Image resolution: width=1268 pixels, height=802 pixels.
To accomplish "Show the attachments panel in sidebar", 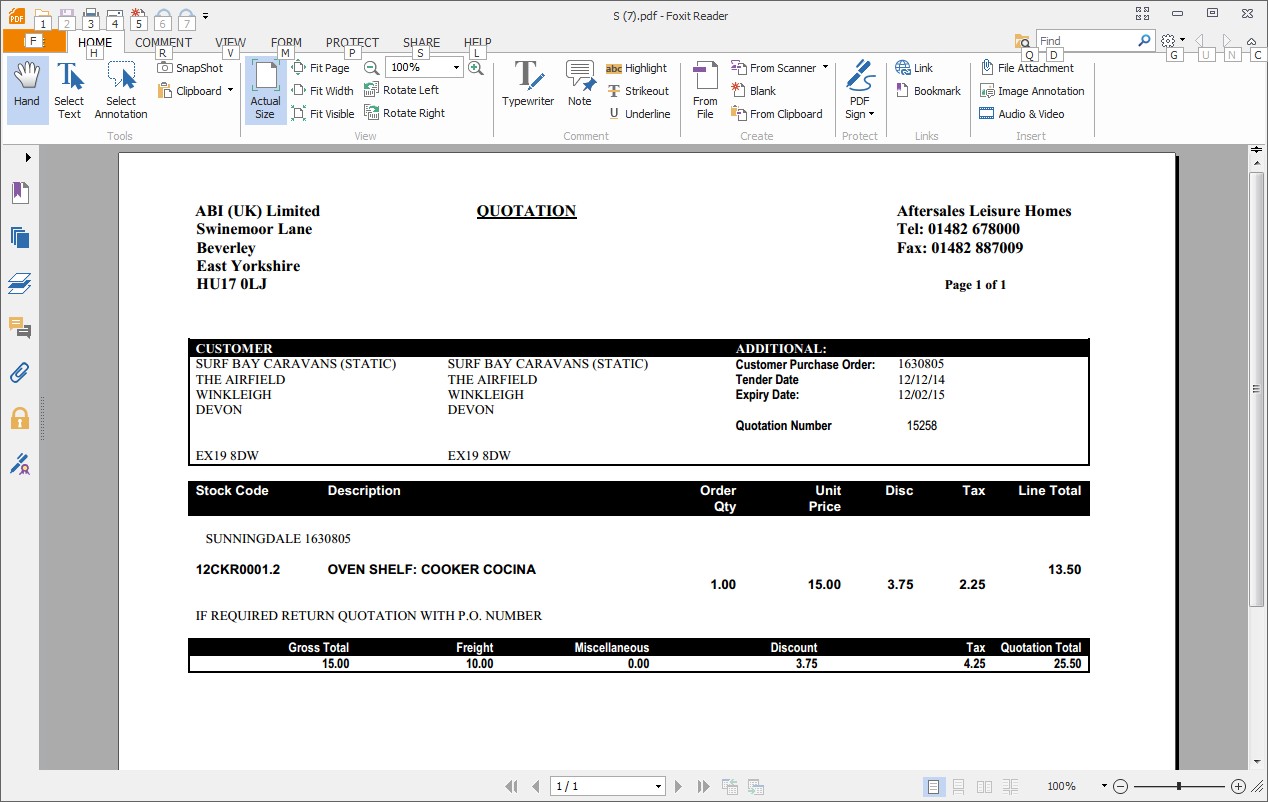I will [x=20, y=373].
